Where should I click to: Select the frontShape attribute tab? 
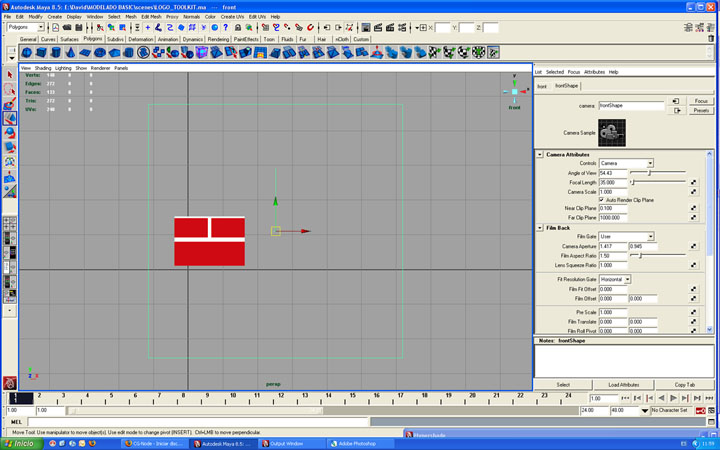566,86
